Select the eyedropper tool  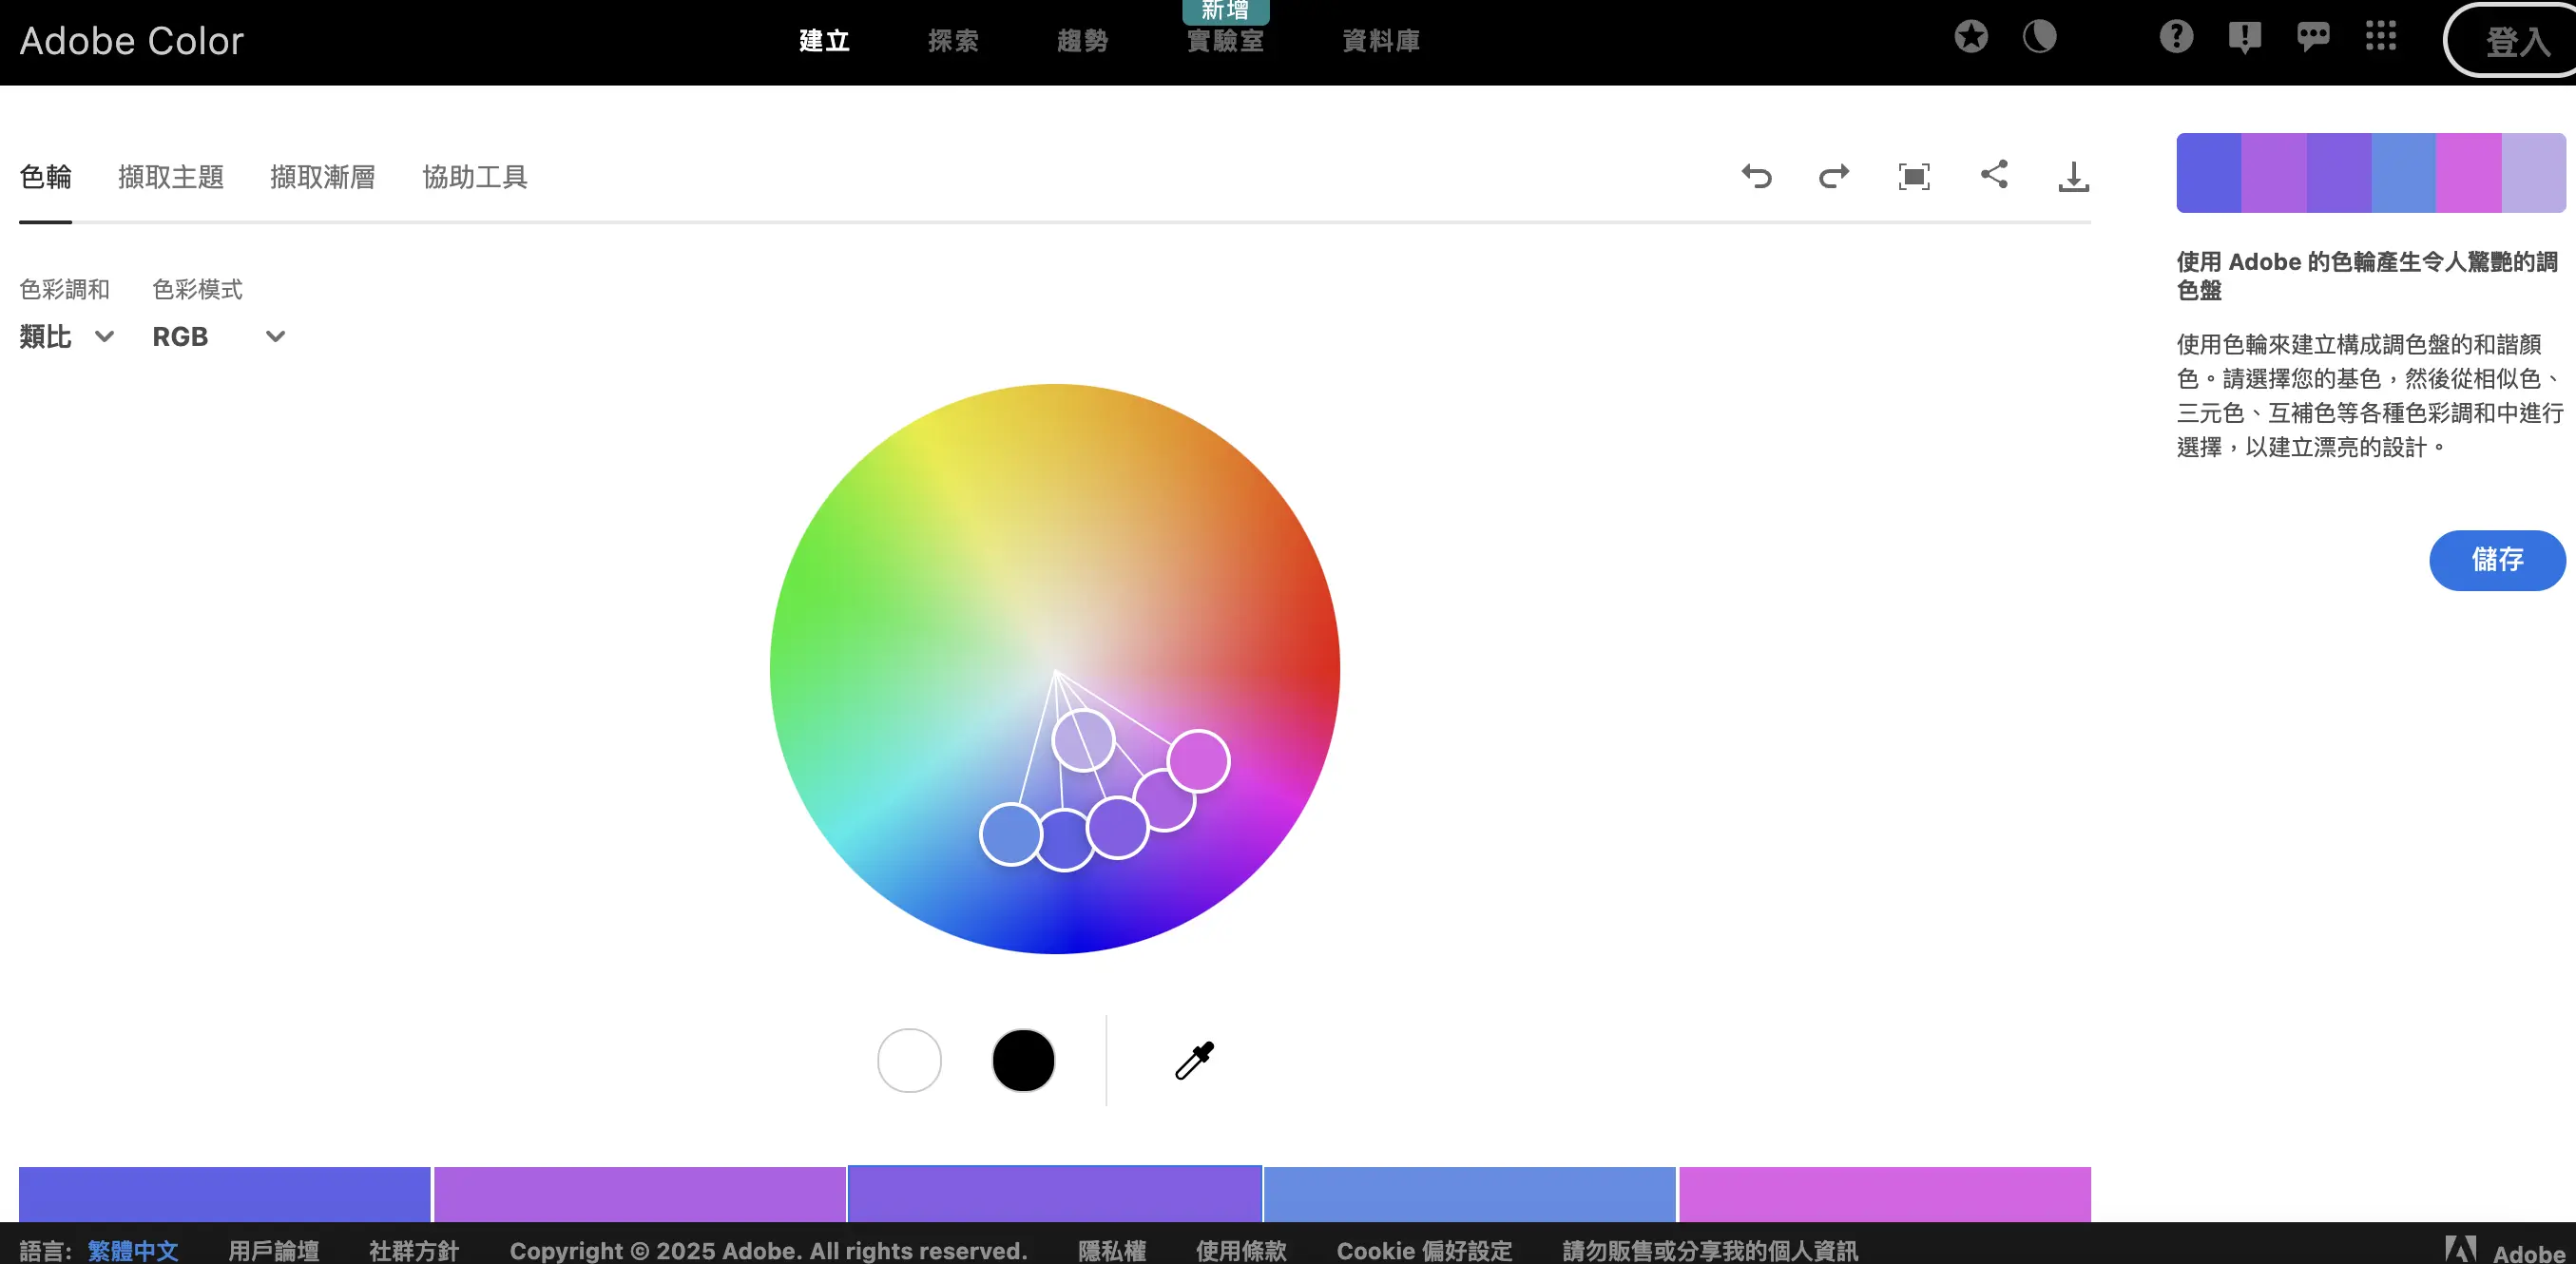(1192, 1061)
